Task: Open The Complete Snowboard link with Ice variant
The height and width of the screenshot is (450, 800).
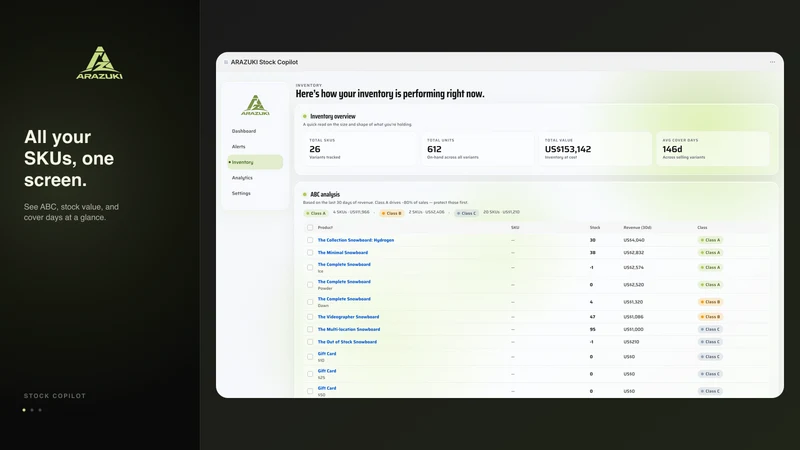Action: (344, 264)
